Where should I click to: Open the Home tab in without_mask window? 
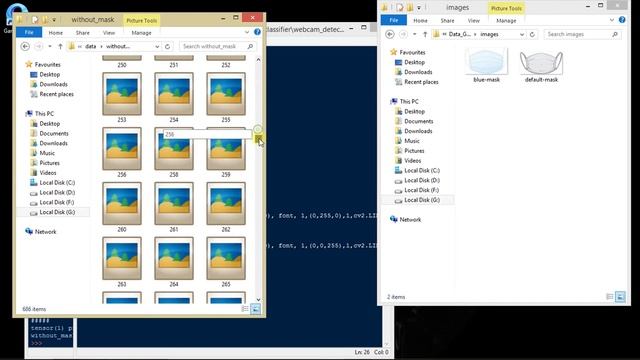[56, 33]
